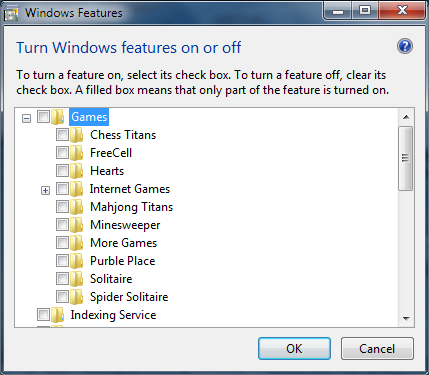Click the folder icon next to Minesweeper
The width and height of the screenshot is (429, 375).
click(77, 225)
